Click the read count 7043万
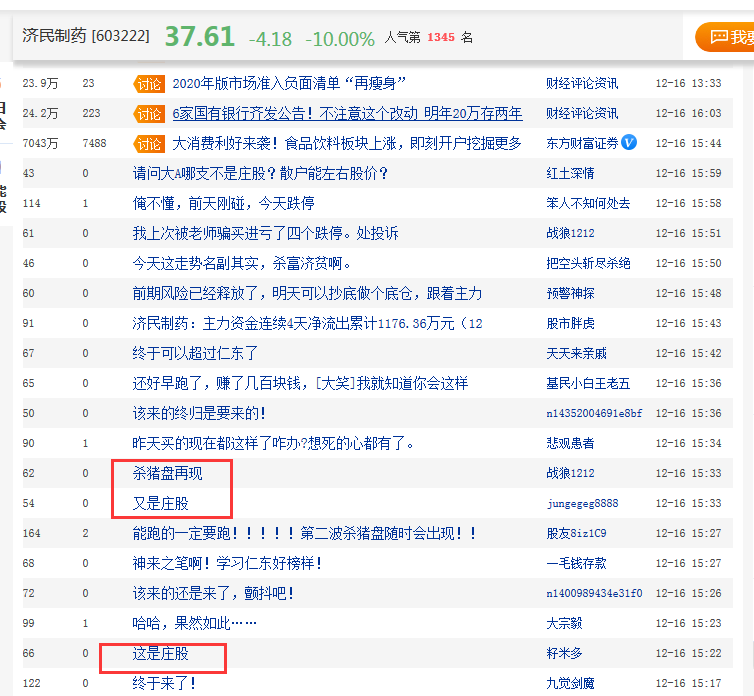Screen dimensions: 754x696 pyautogui.click(x=40, y=143)
